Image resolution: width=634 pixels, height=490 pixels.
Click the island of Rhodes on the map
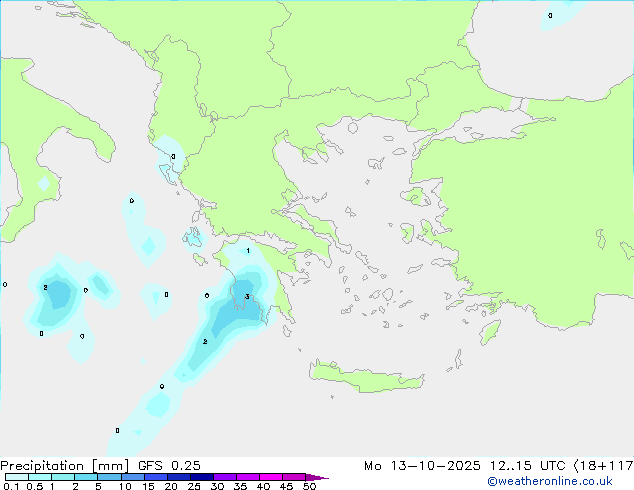click(x=490, y=332)
